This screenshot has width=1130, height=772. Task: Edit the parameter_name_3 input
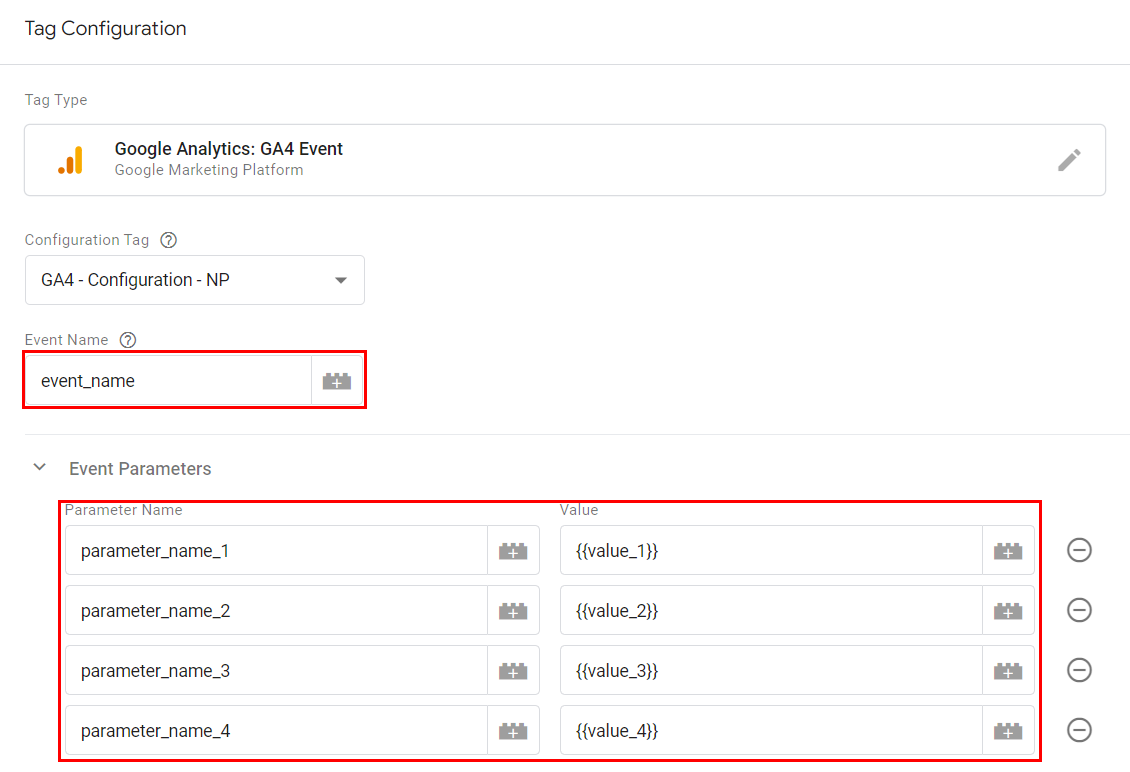pyautogui.click(x=277, y=670)
